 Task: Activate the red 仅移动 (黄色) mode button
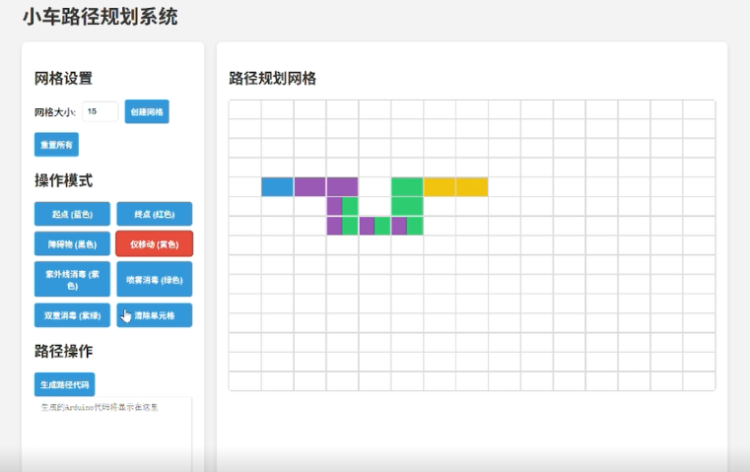click(x=154, y=243)
